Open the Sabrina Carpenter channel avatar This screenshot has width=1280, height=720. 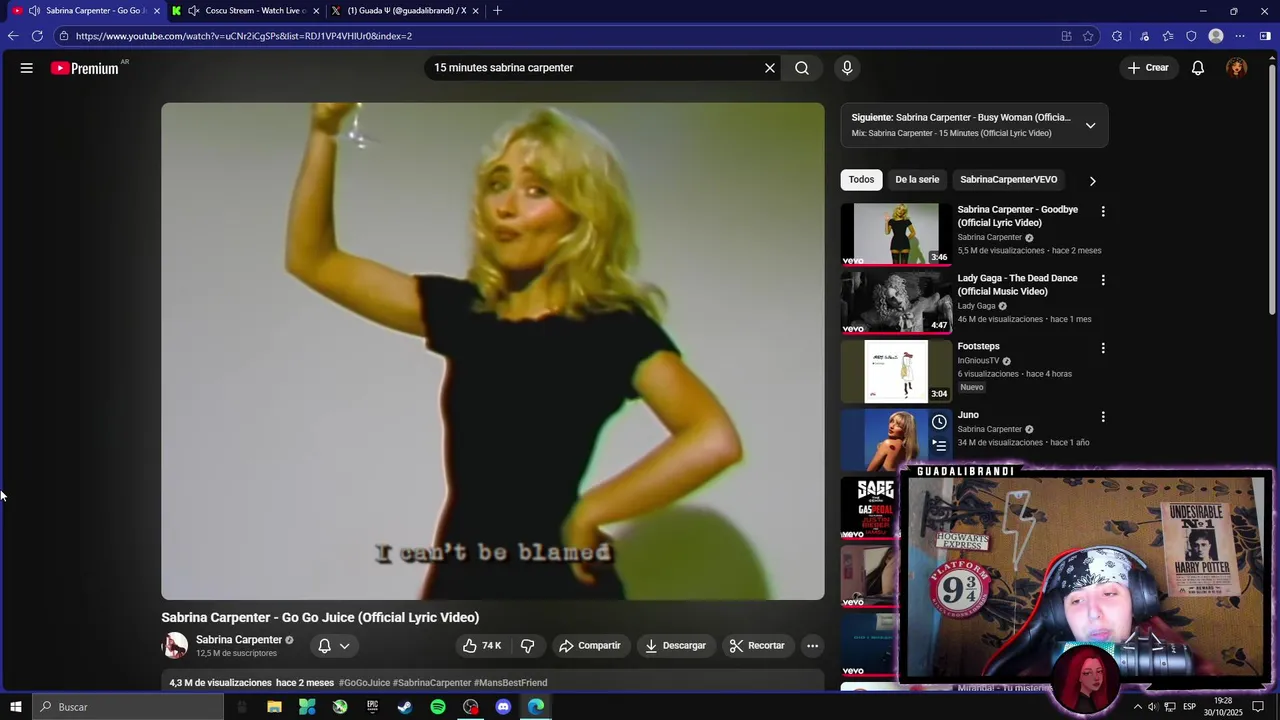point(175,646)
